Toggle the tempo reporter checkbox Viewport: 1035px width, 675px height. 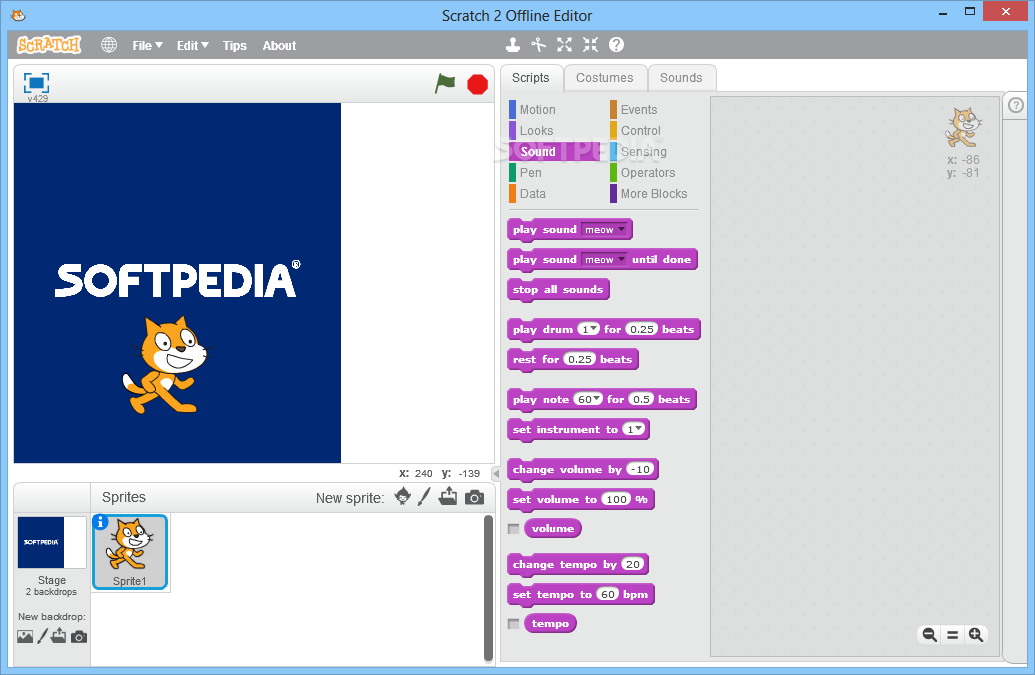tap(514, 624)
